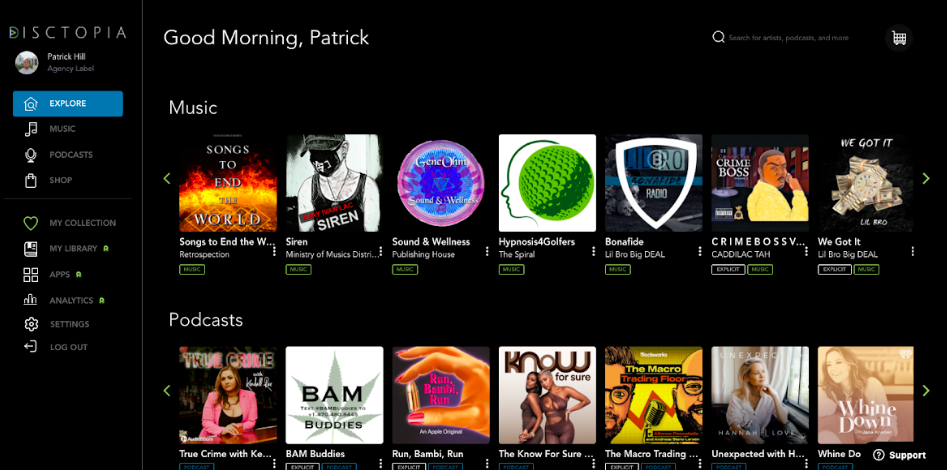Image resolution: width=947 pixels, height=470 pixels.
Task: Open Podcasts microphone in sidebar
Action: [x=30, y=155]
